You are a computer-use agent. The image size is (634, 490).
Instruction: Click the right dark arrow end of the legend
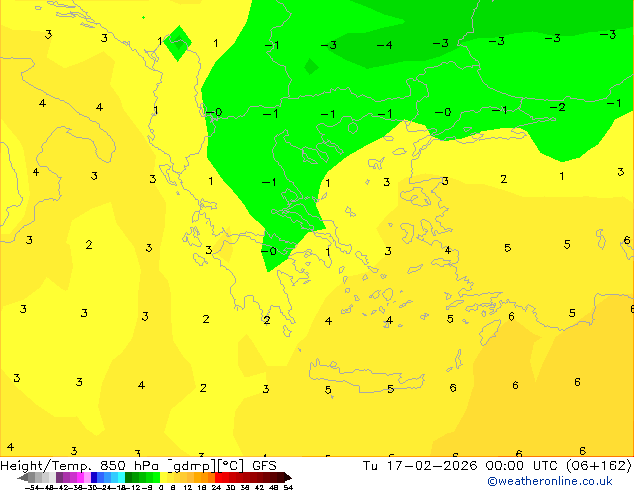(x=288, y=477)
